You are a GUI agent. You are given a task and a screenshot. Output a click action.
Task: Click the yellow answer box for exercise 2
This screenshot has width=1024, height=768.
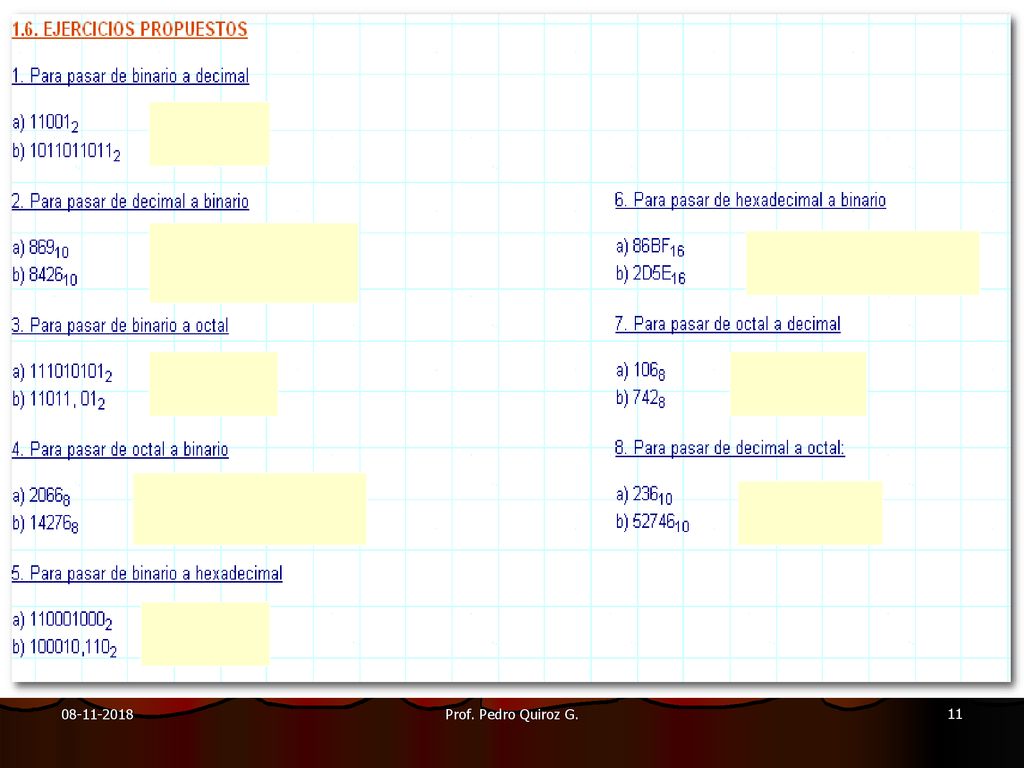coord(253,263)
